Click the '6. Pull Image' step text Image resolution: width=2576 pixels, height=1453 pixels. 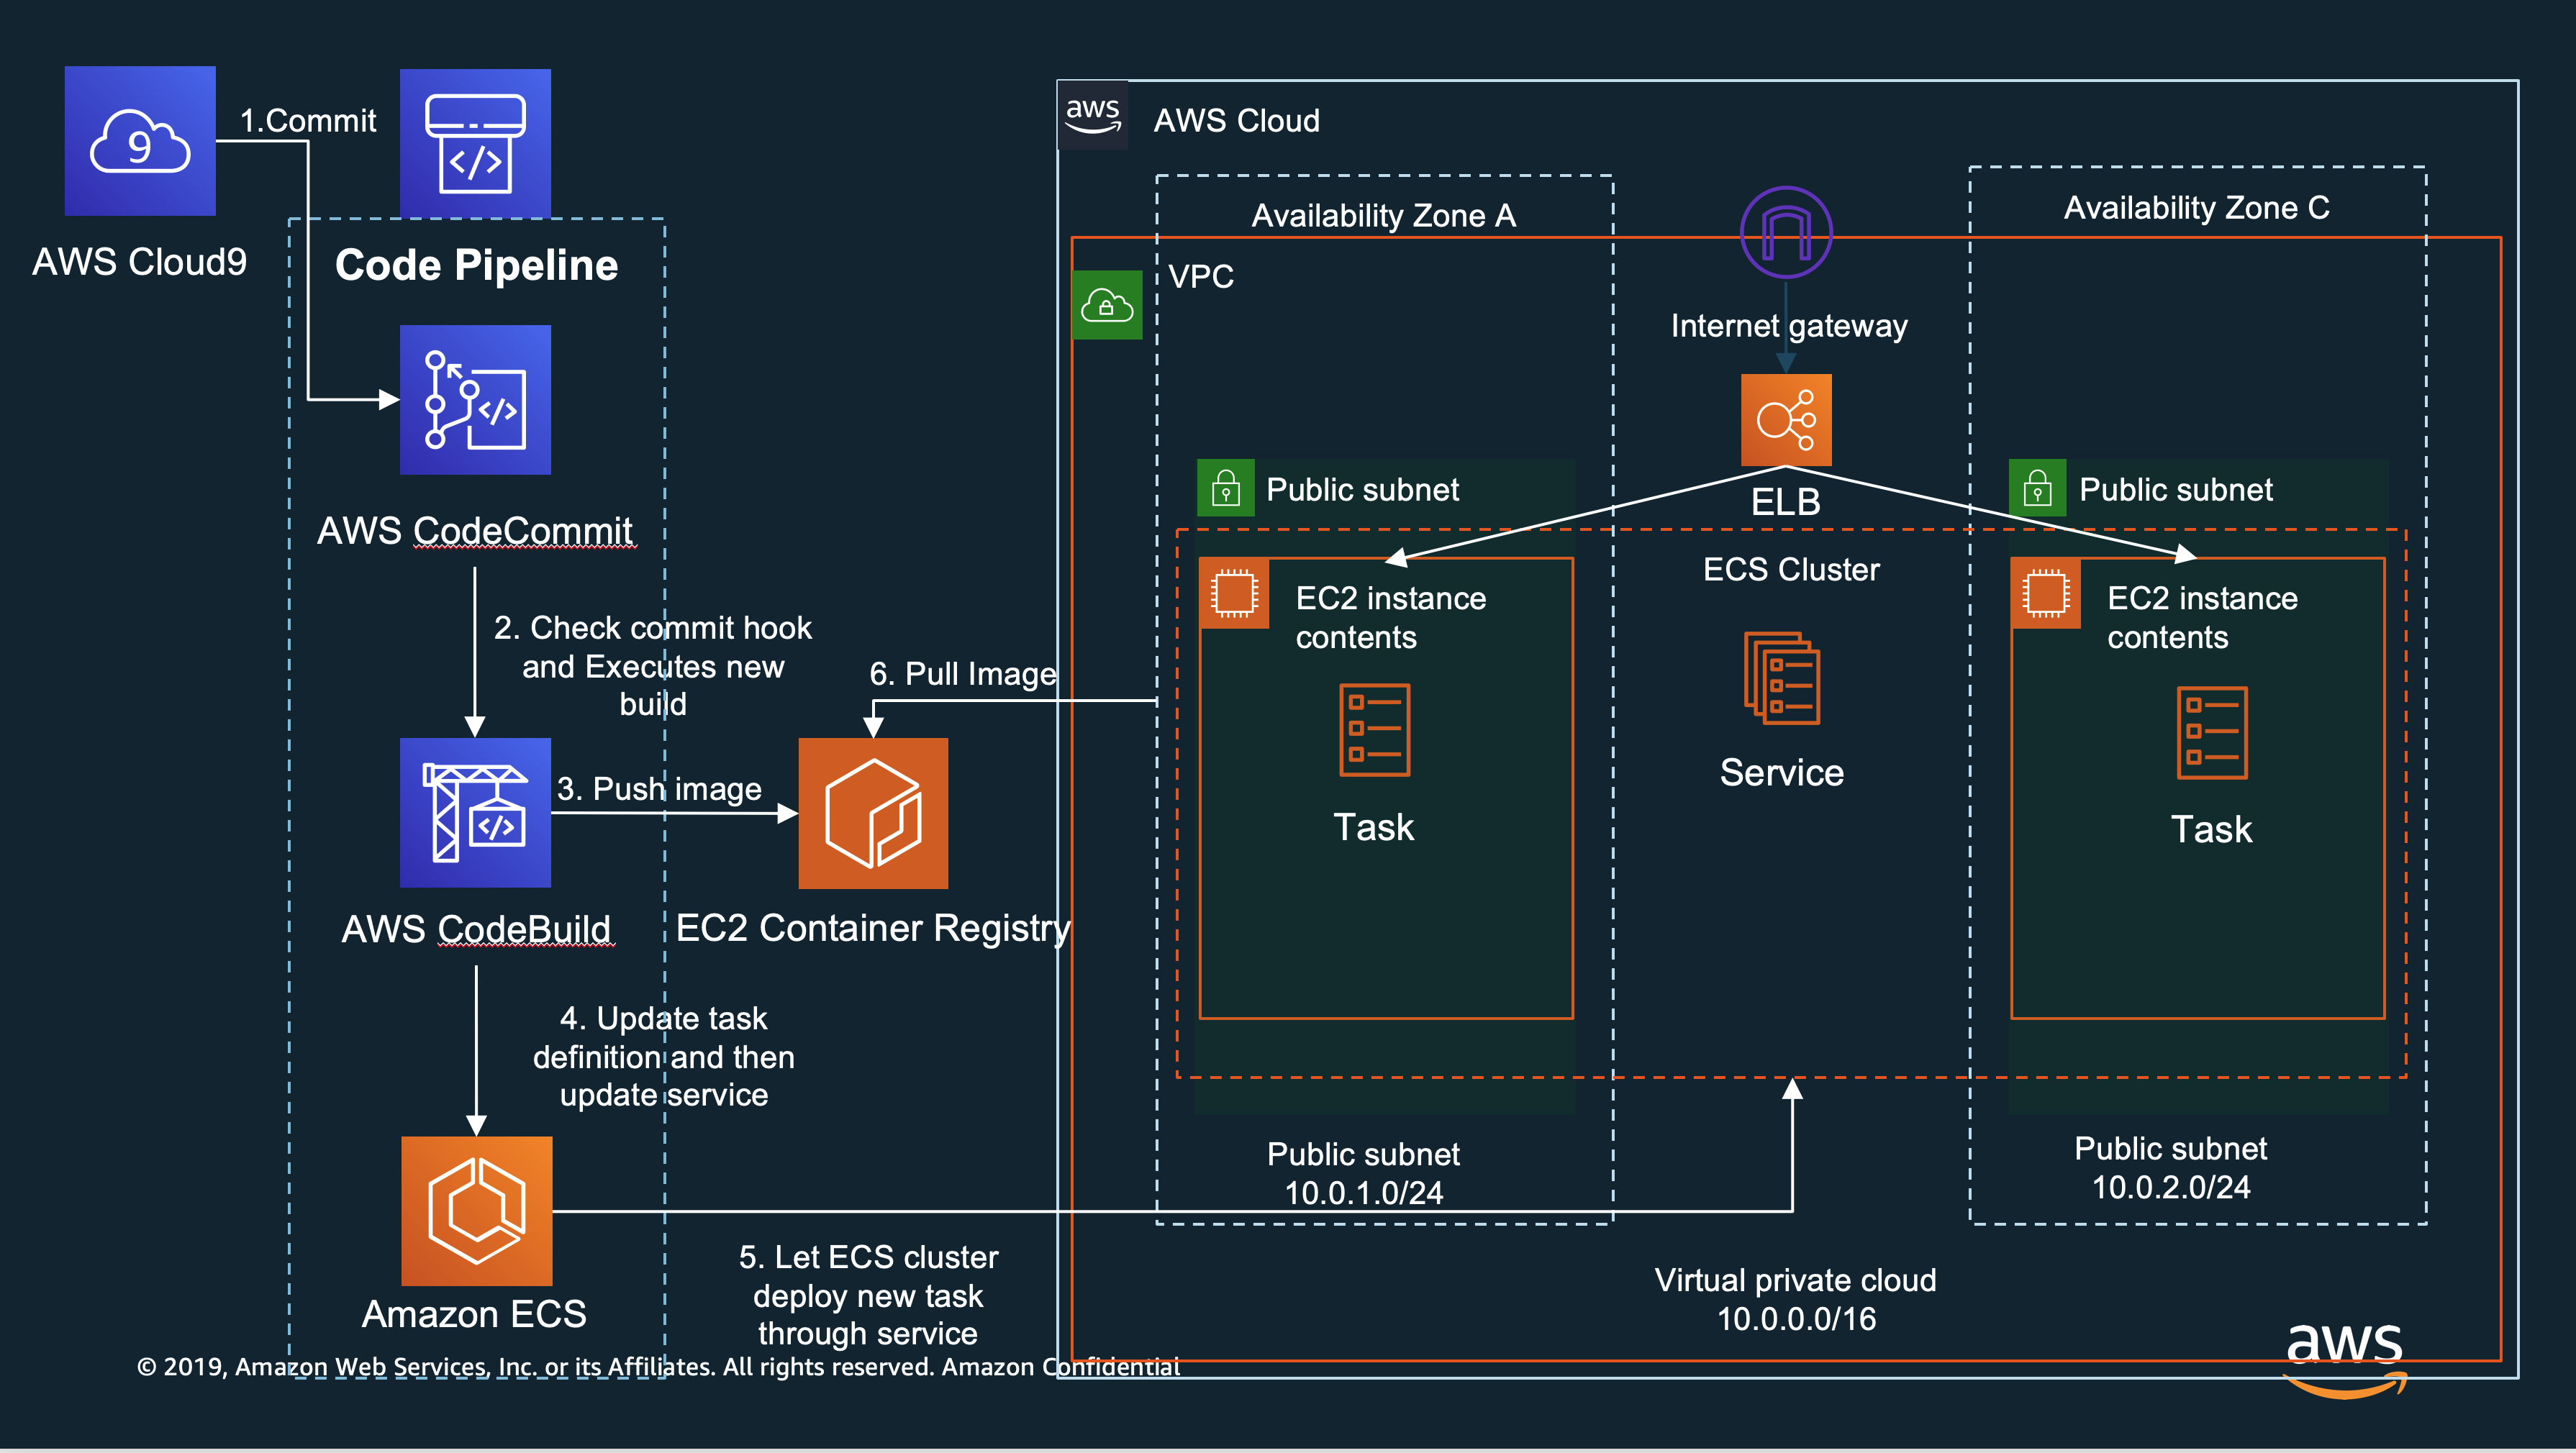[x=963, y=674]
